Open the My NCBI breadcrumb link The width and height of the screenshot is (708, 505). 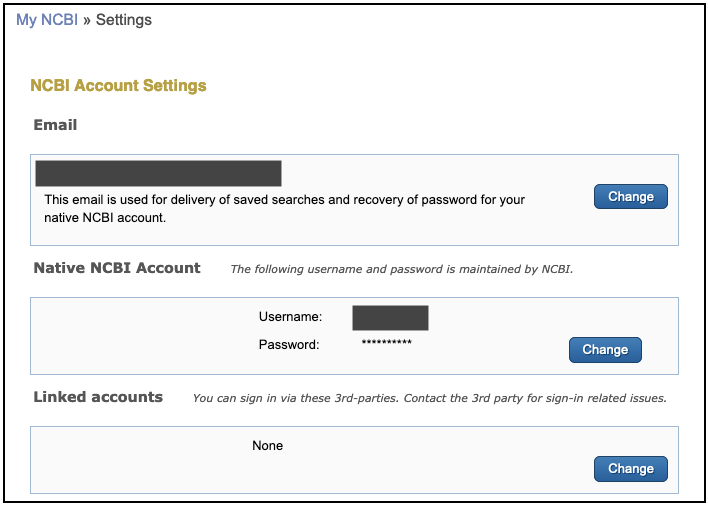[46, 20]
